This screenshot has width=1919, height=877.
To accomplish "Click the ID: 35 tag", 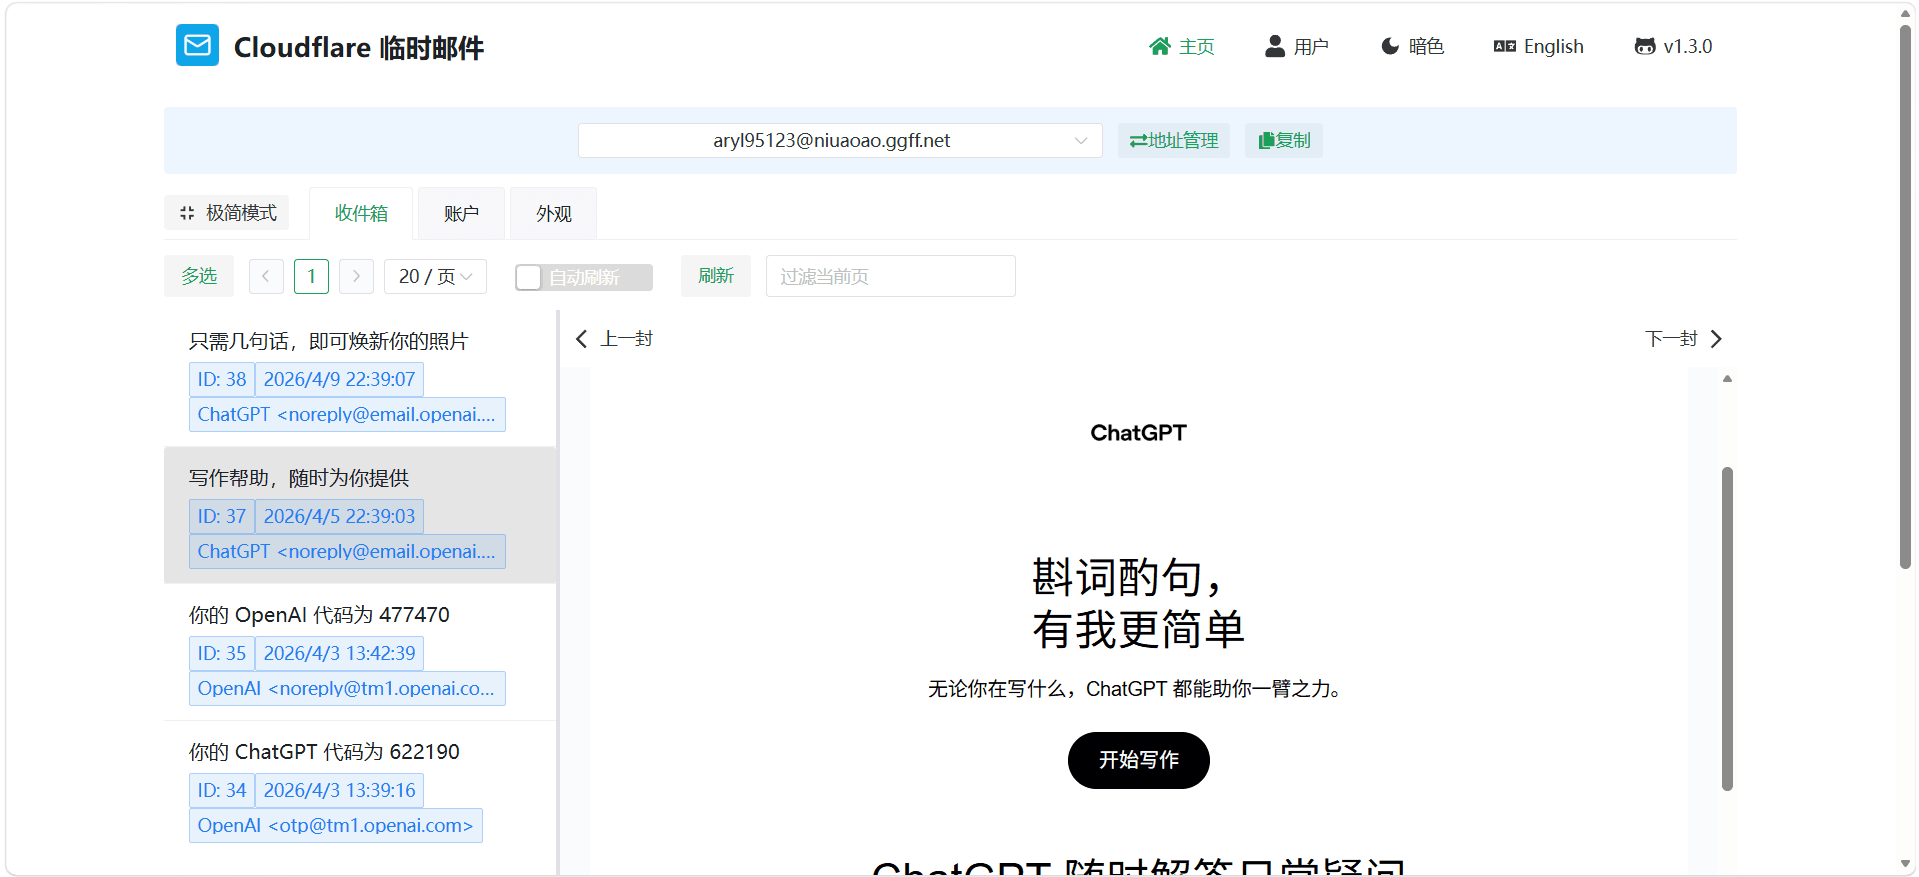I will 222,653.
